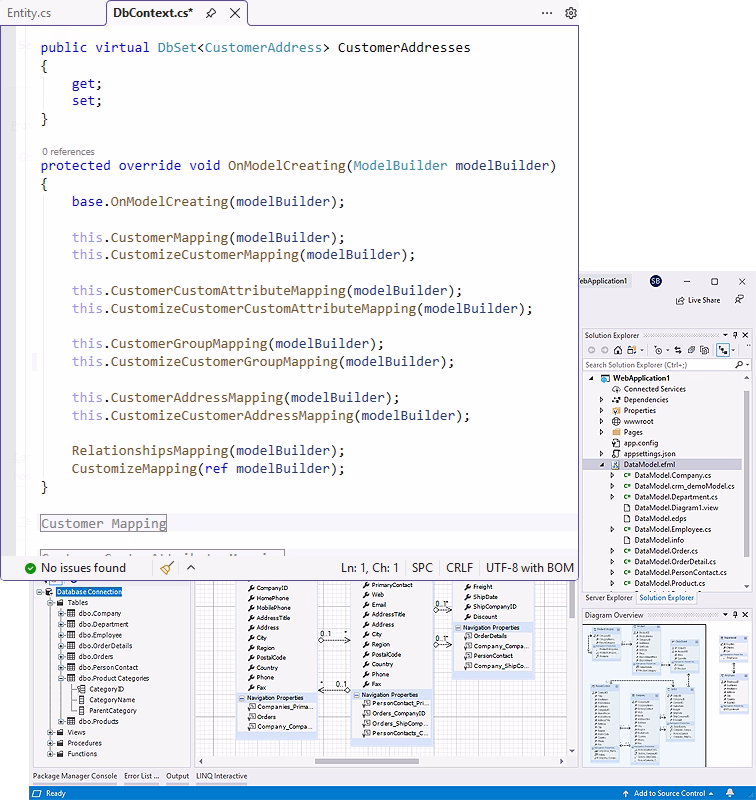Screen dimensions: 756x800
Task: Click the wwwroot globe icon
Action: tap(616, 421)
